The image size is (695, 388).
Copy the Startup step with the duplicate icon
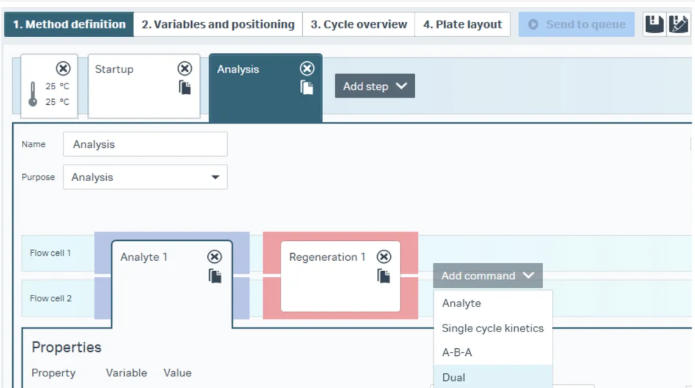coord(185,87)
